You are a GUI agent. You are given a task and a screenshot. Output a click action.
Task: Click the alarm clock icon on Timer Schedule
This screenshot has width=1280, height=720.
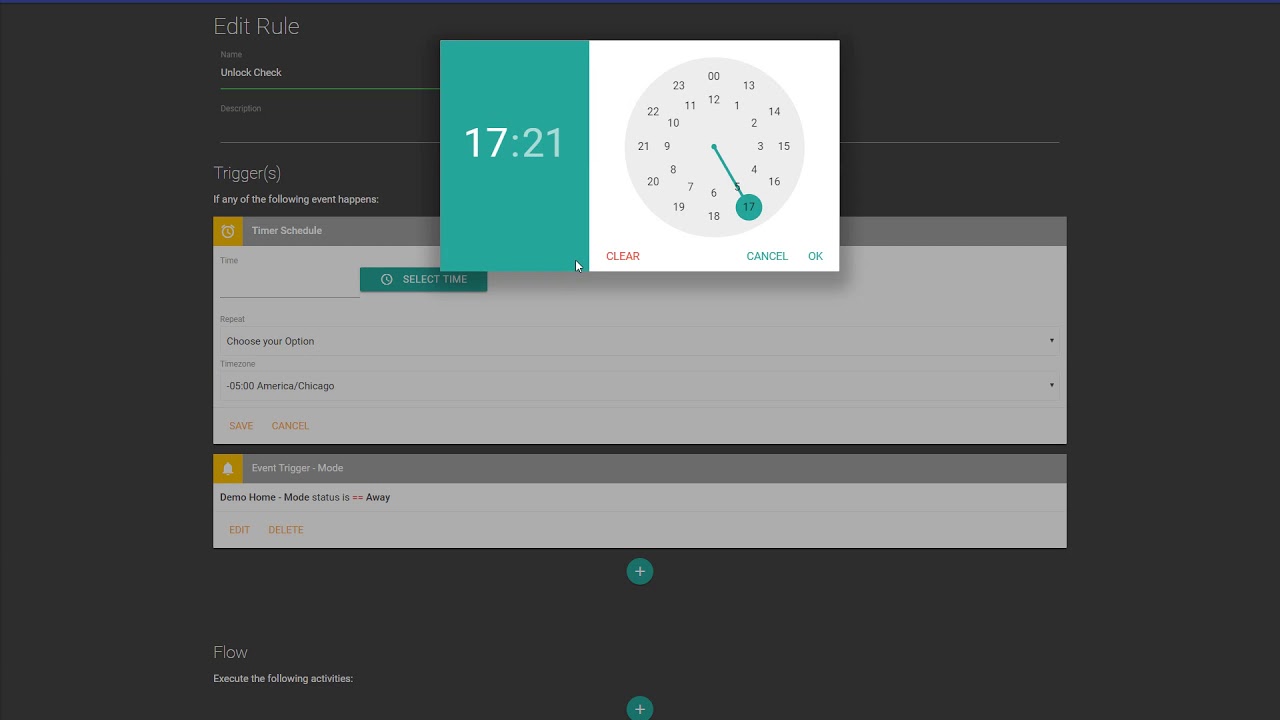[x=228, y=231]
